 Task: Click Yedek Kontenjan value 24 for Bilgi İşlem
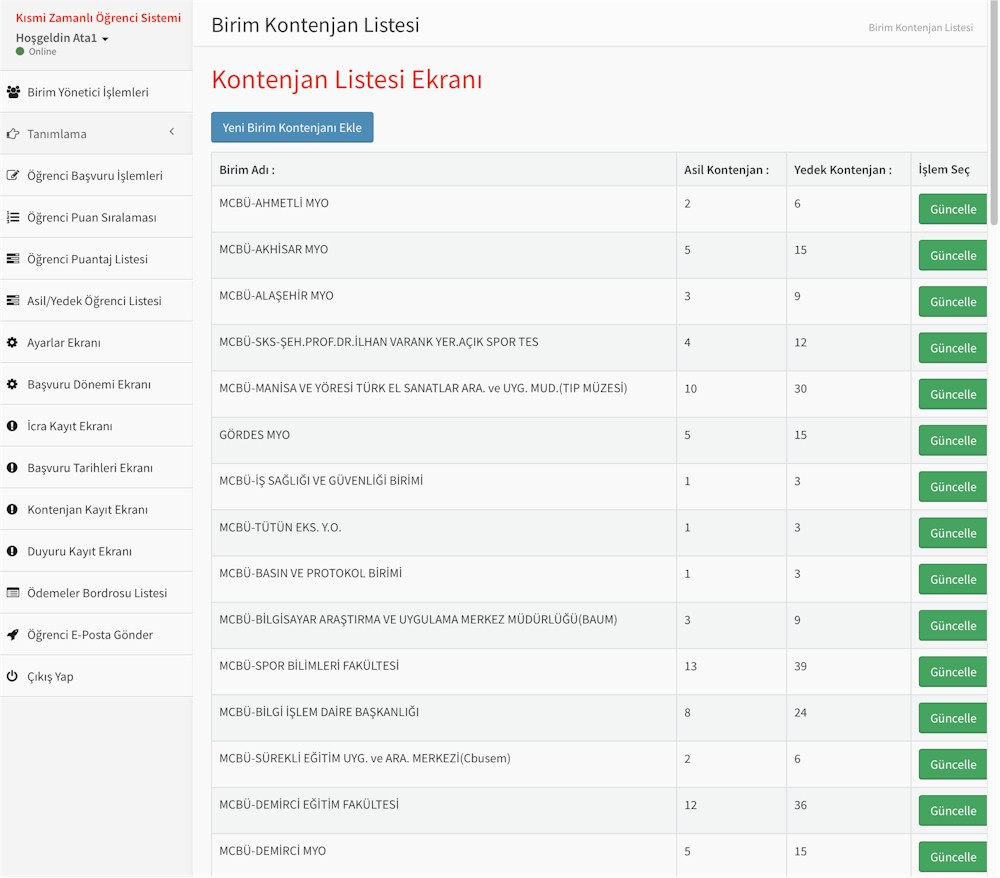[x=800, y=713]
